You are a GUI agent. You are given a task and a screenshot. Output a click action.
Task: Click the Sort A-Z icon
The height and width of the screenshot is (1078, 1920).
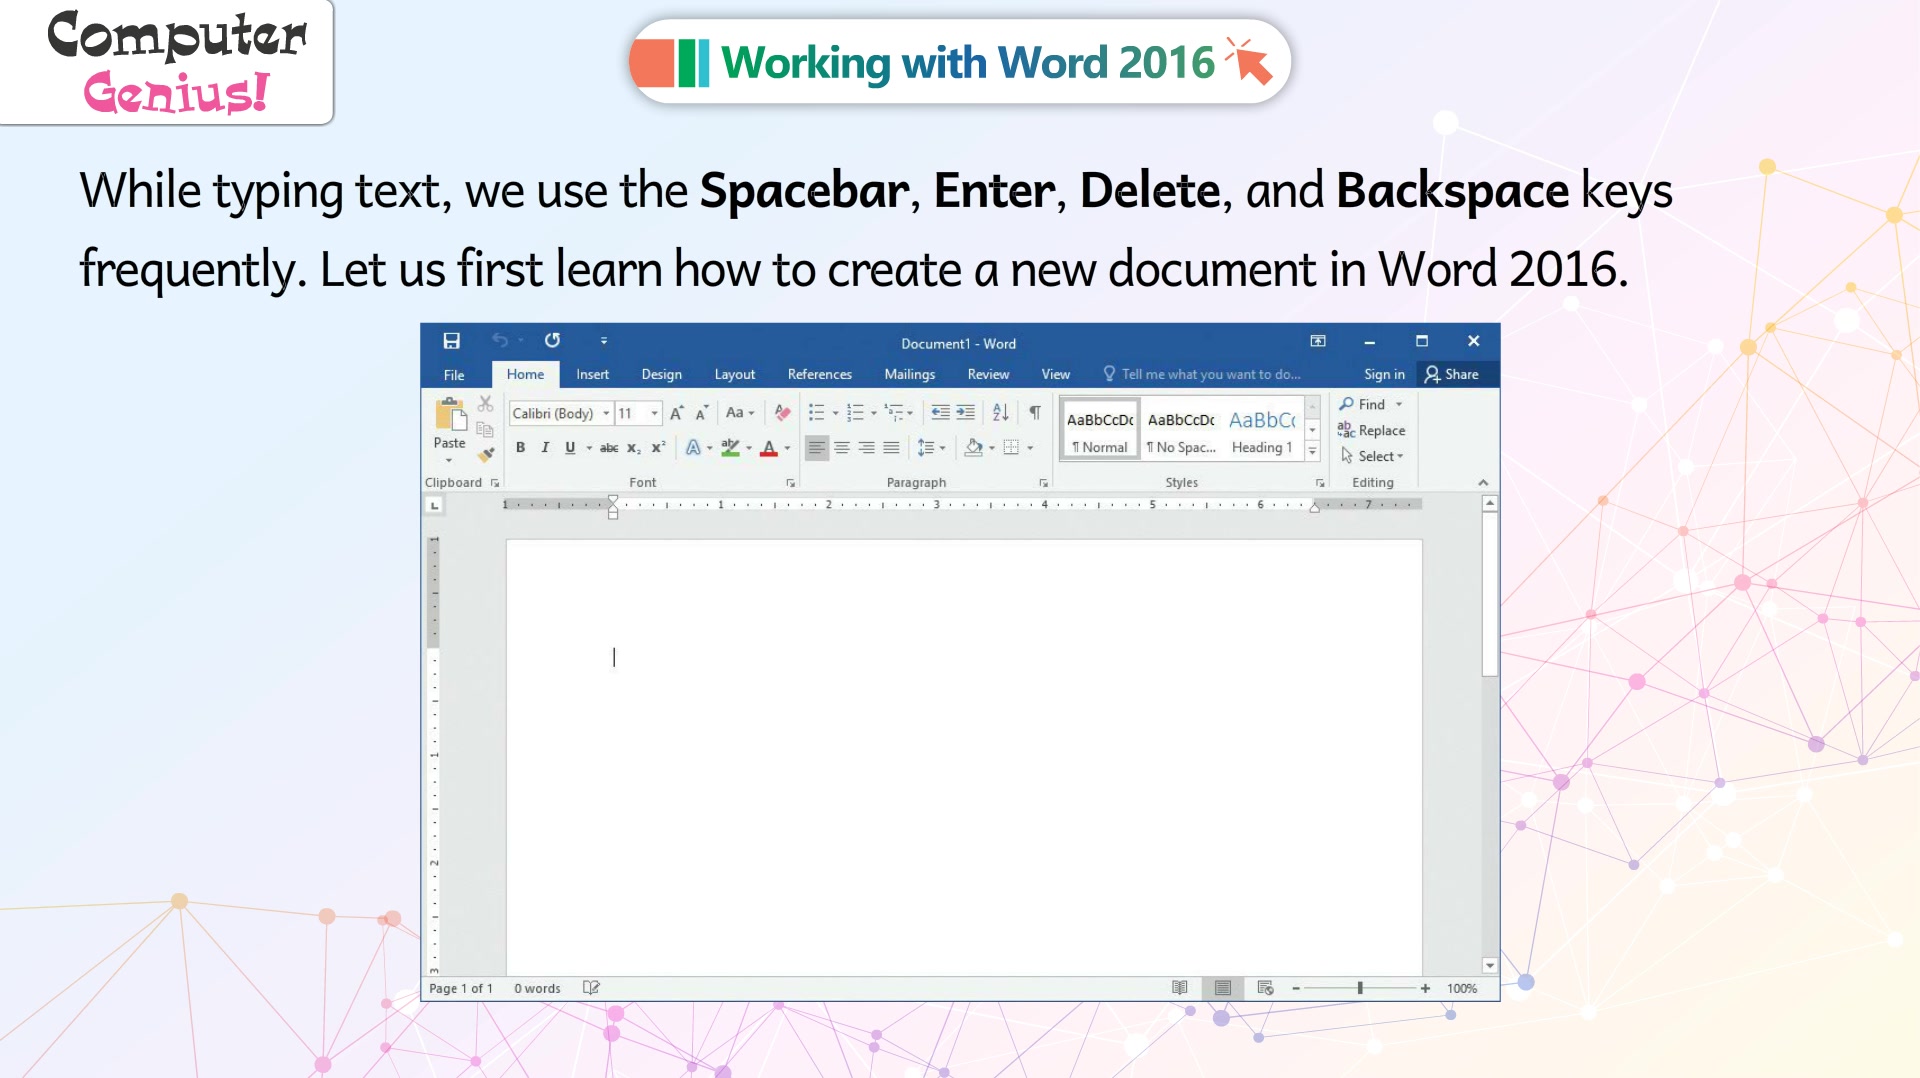point(1001,413)
